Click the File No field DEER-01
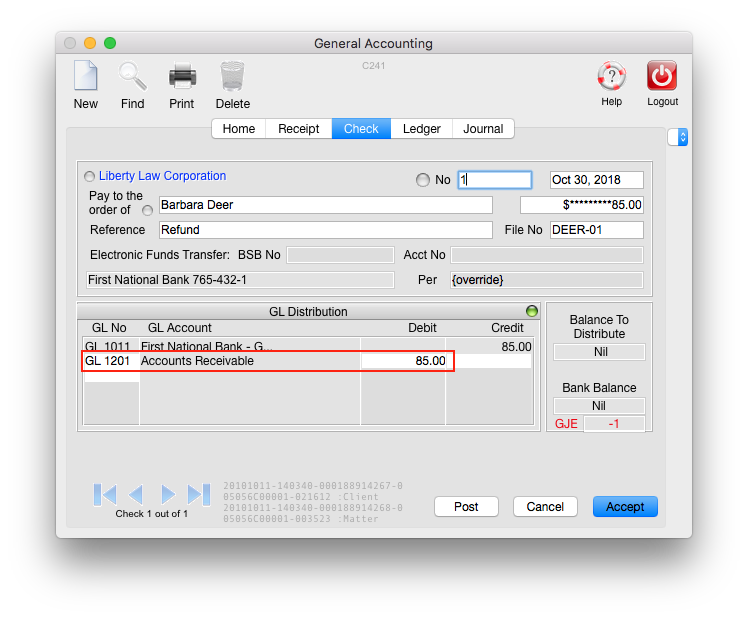This screenshot has width=748, height=618. tap(596, 230)
